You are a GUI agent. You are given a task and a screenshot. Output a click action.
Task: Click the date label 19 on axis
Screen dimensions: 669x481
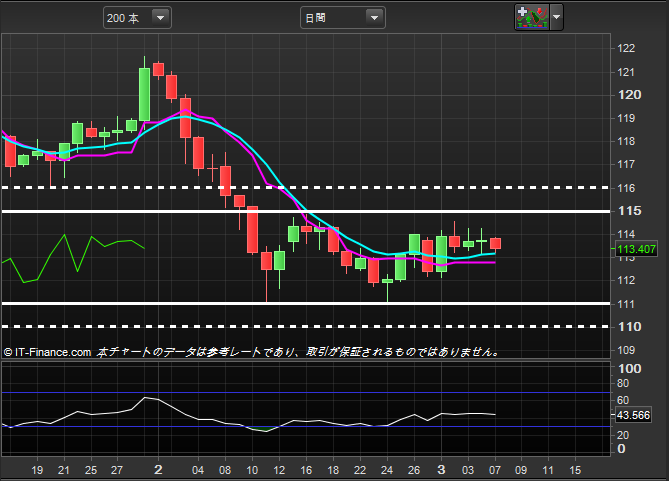pos(37,470)
